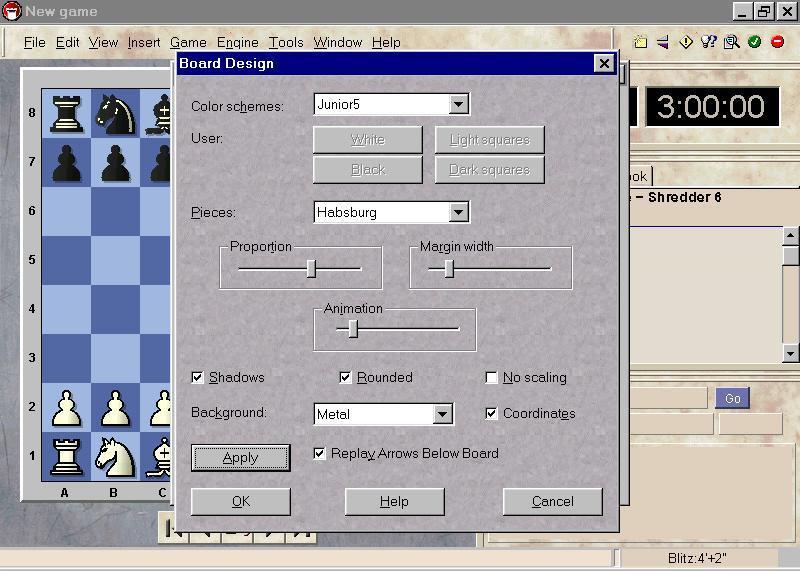The height and width of the screenshot is (571, 800).
Task: Click the green checkmark toolbar icon
Action: point(754,42)
